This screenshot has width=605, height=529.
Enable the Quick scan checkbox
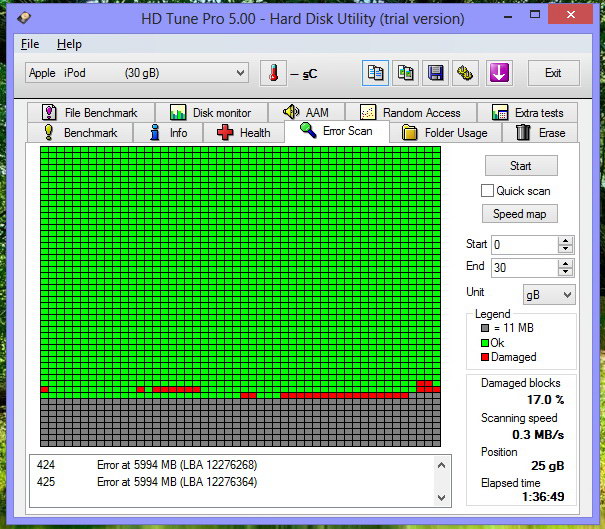tap(487, 191)
